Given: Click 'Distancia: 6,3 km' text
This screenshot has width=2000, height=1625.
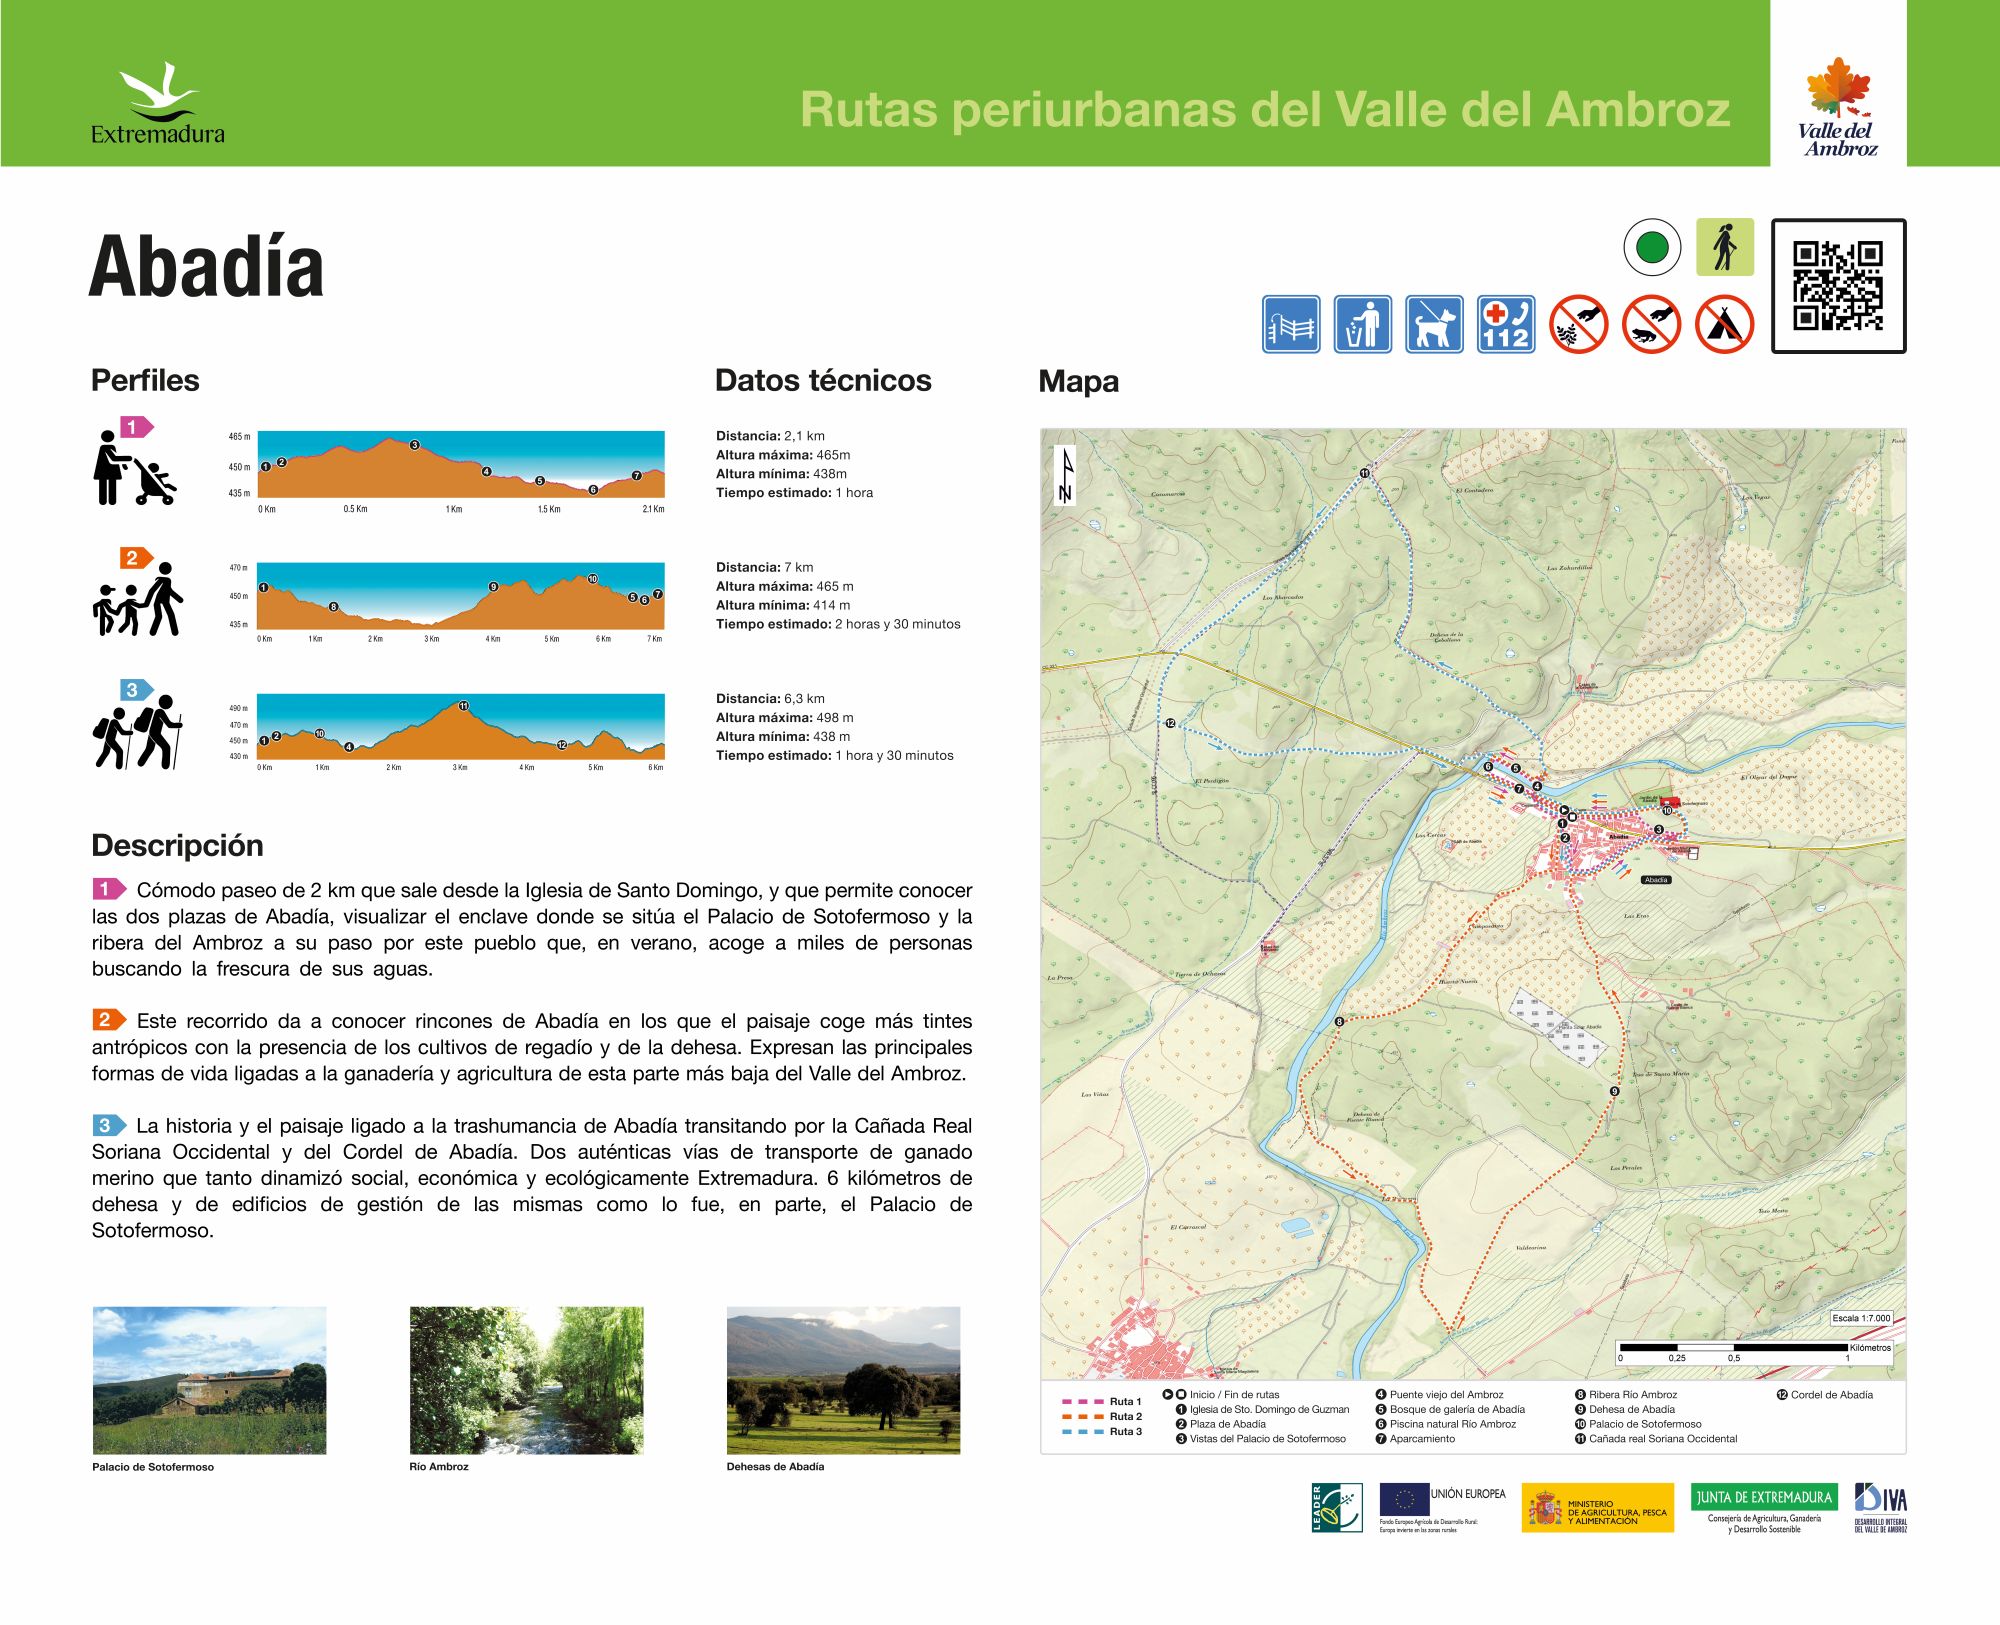Looking at the screenshot, I should tap(770, 699).
